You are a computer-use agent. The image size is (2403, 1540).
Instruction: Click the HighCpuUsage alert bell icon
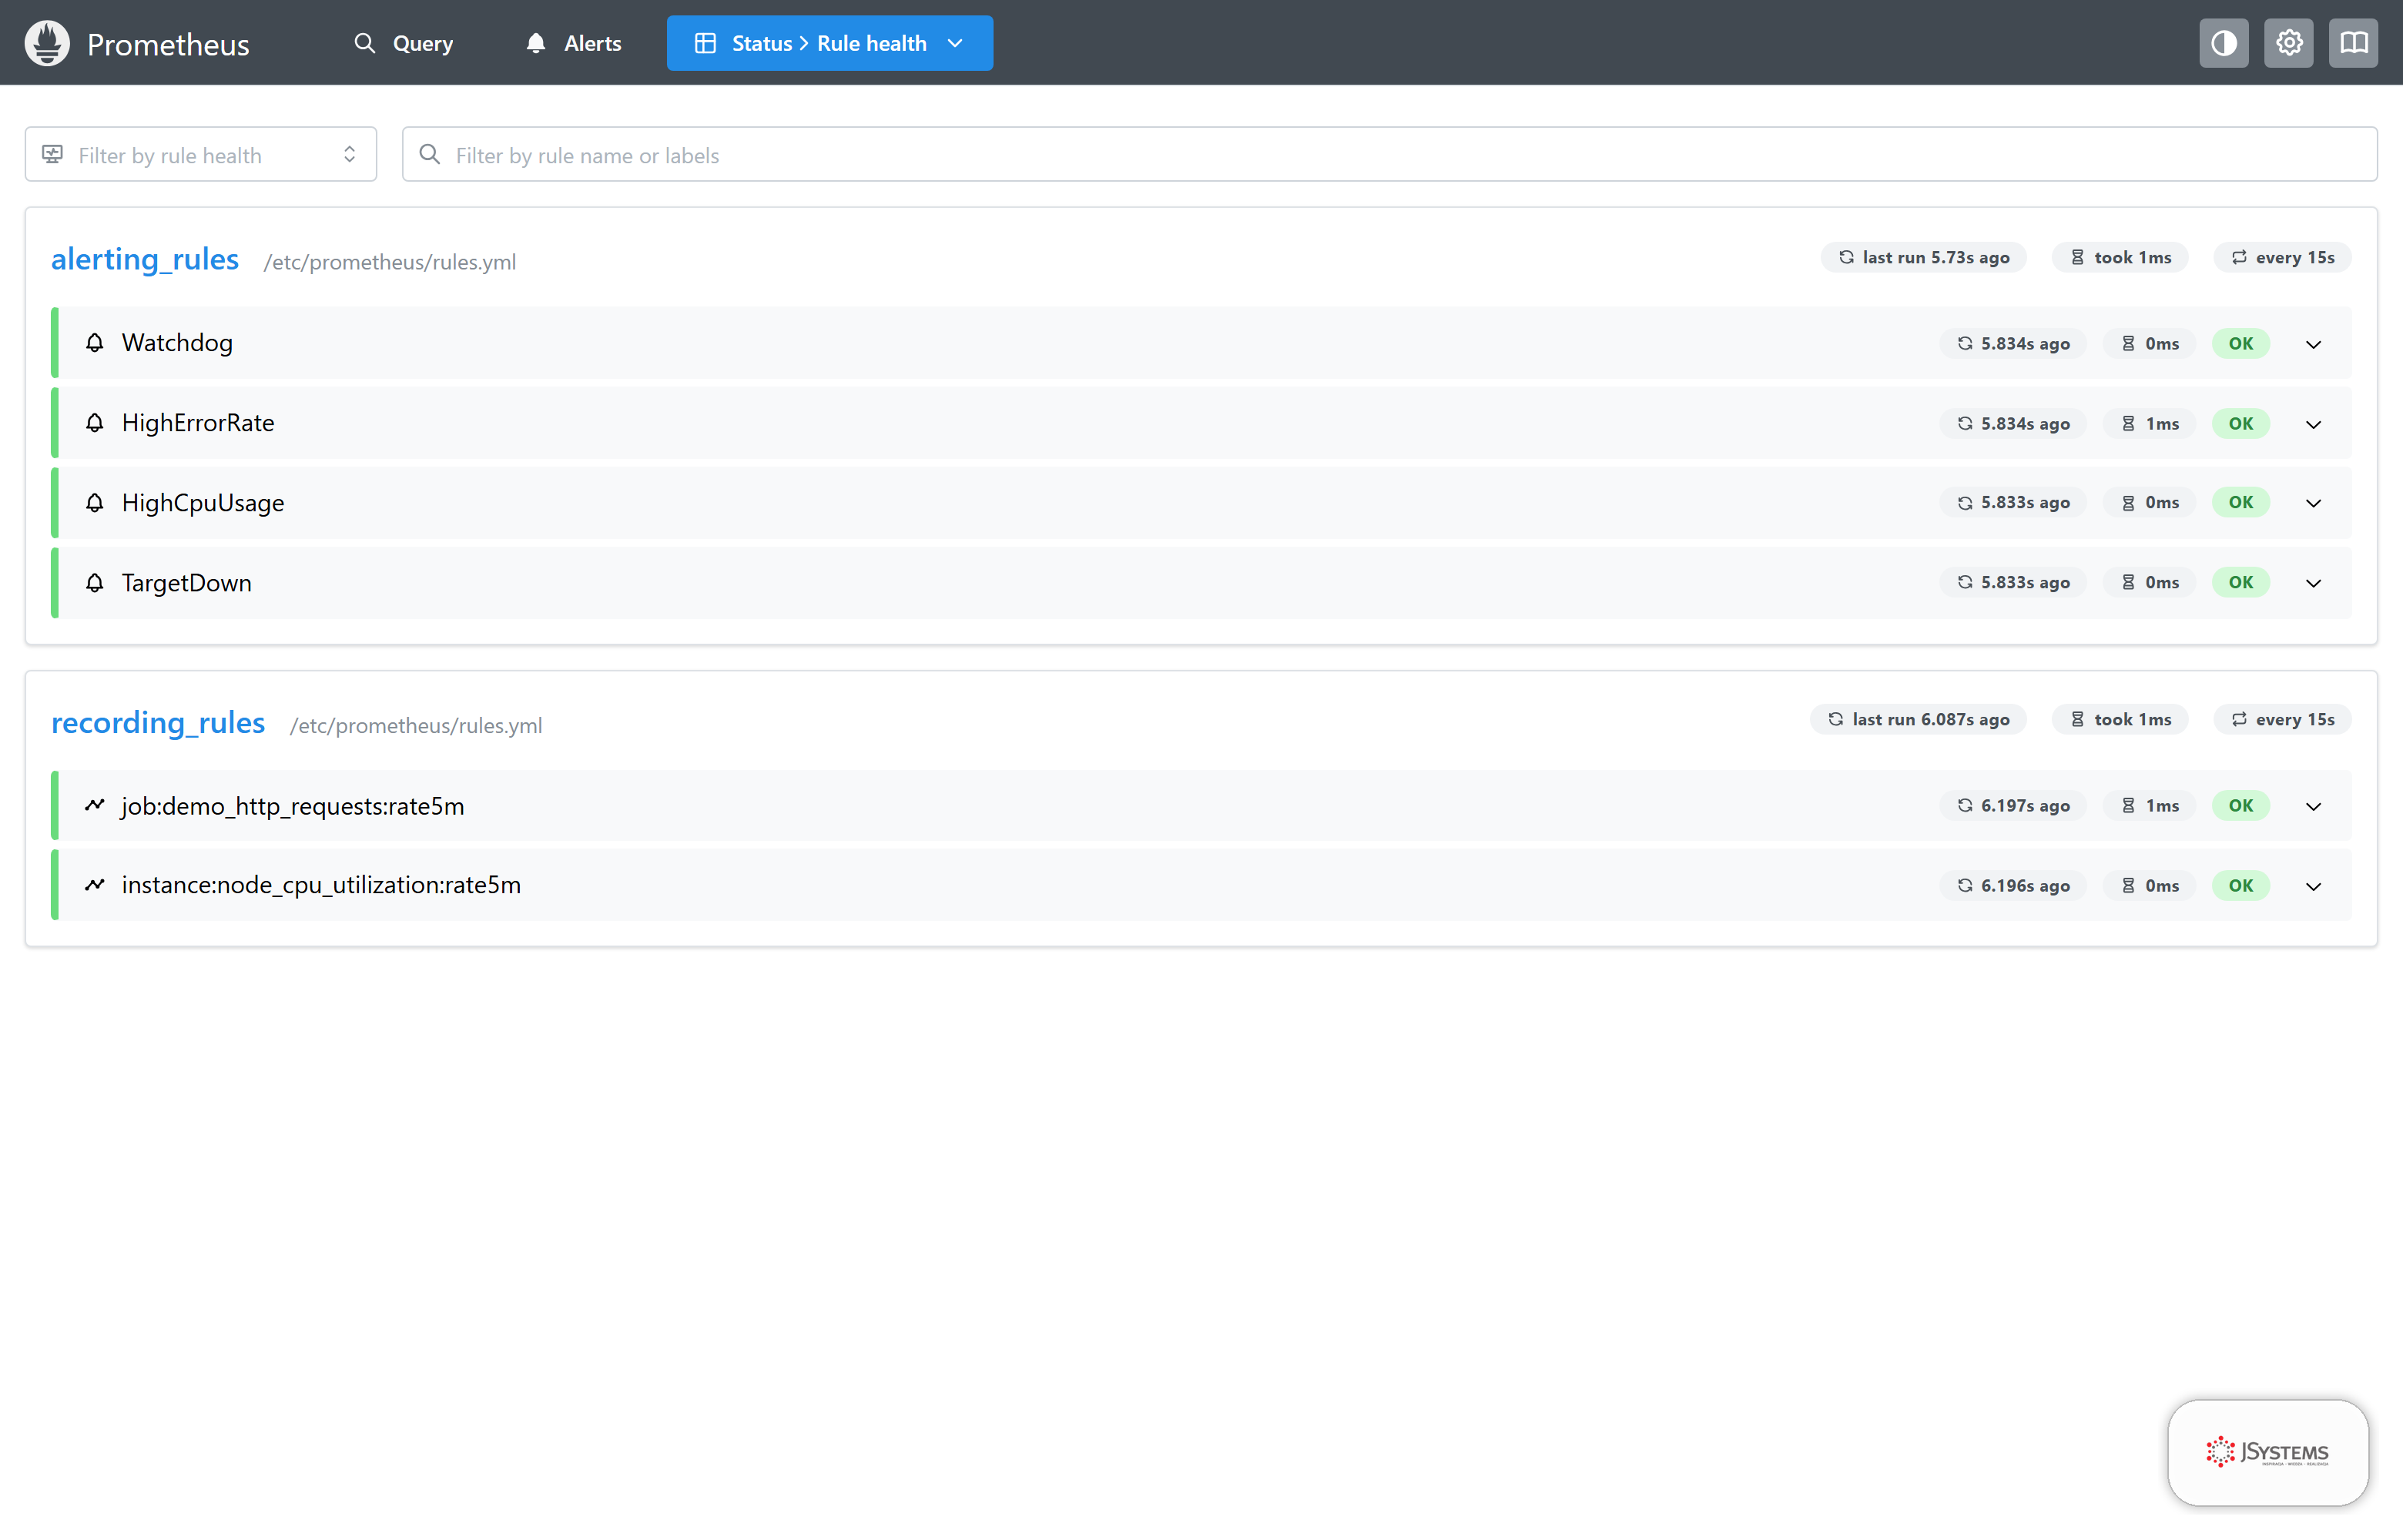[x=95, y=503]
